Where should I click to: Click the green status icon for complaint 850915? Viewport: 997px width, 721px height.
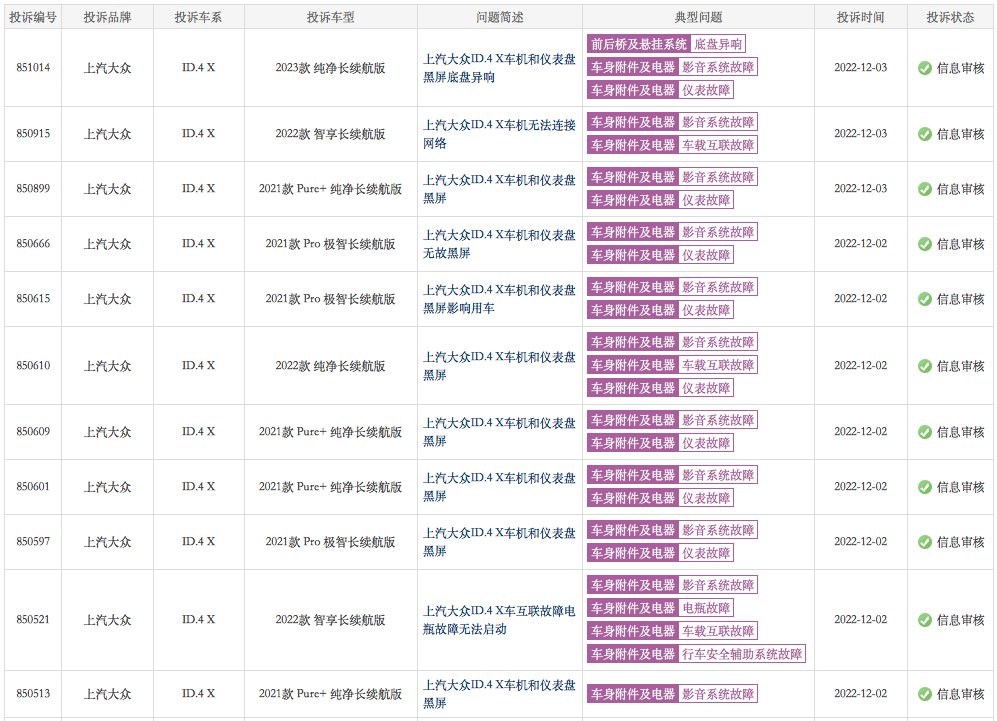pyautogui.click(x=925, y=134)
